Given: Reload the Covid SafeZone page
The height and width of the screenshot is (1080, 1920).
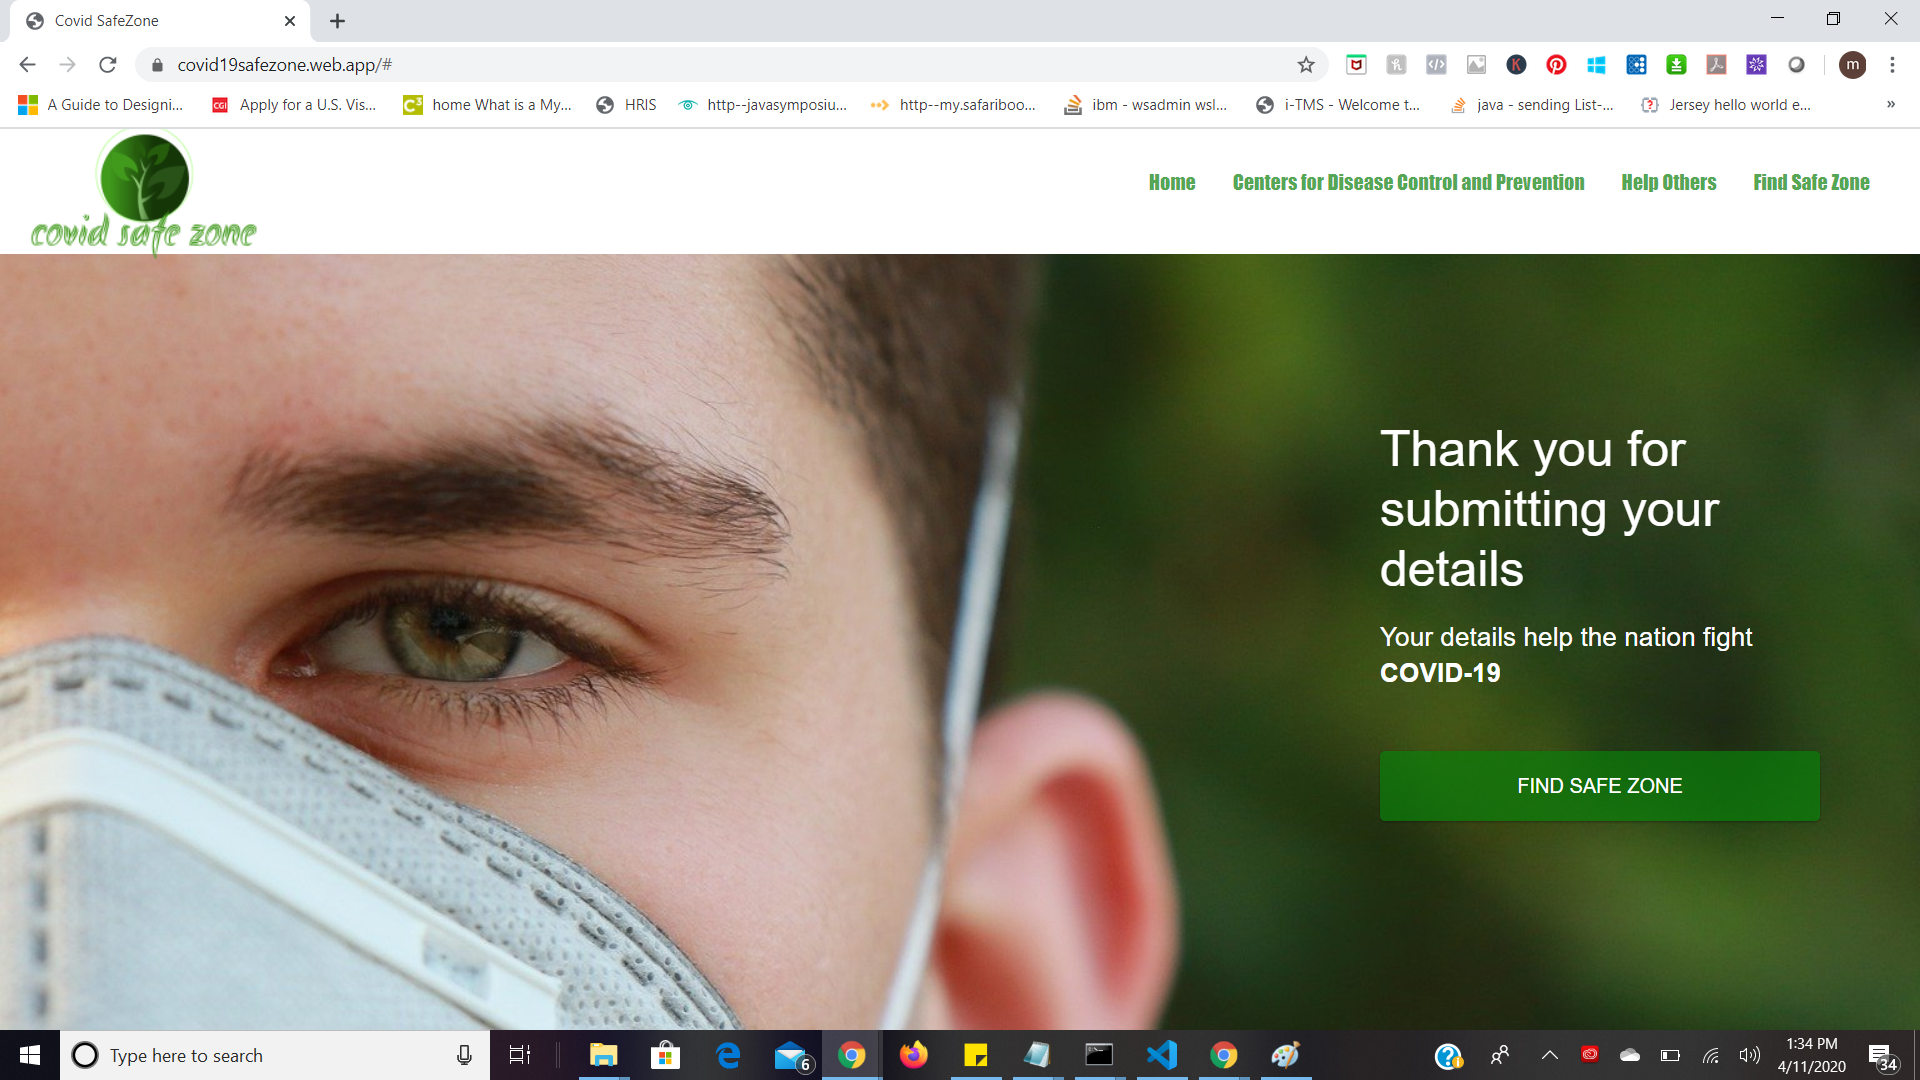Looking at the screenshot, I should 108,65.
